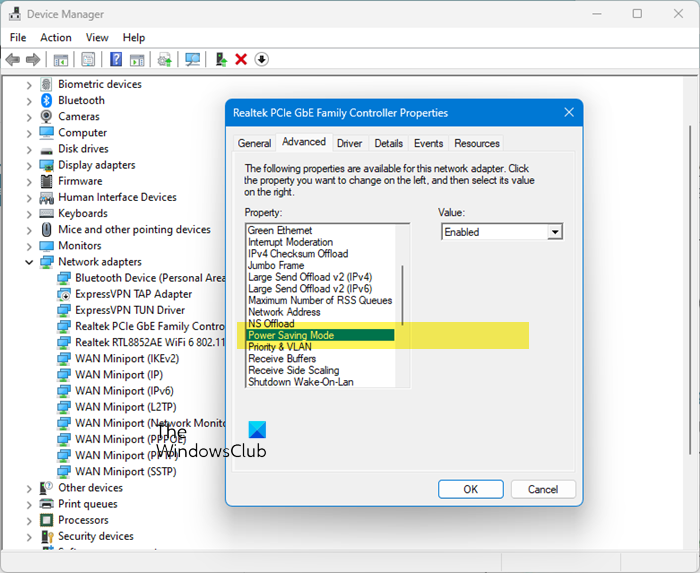Click the red X uninstall device icon

point(241,60)
